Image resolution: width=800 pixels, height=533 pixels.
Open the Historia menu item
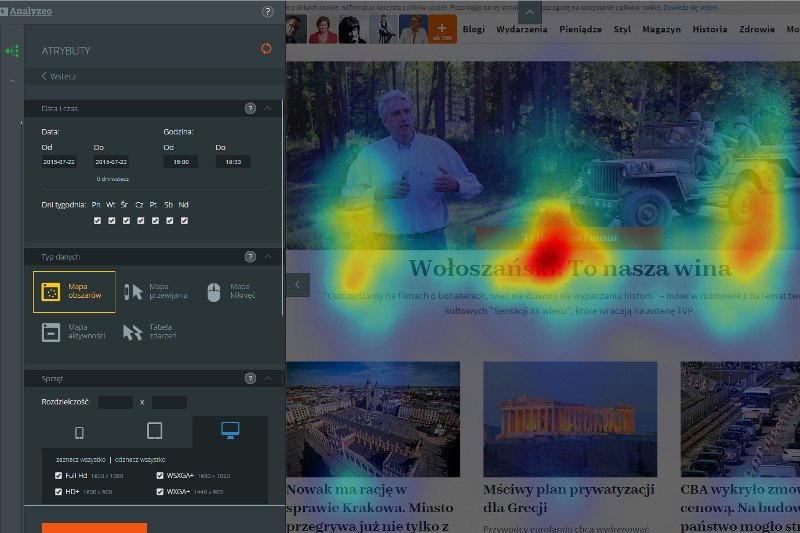[710, 29]
